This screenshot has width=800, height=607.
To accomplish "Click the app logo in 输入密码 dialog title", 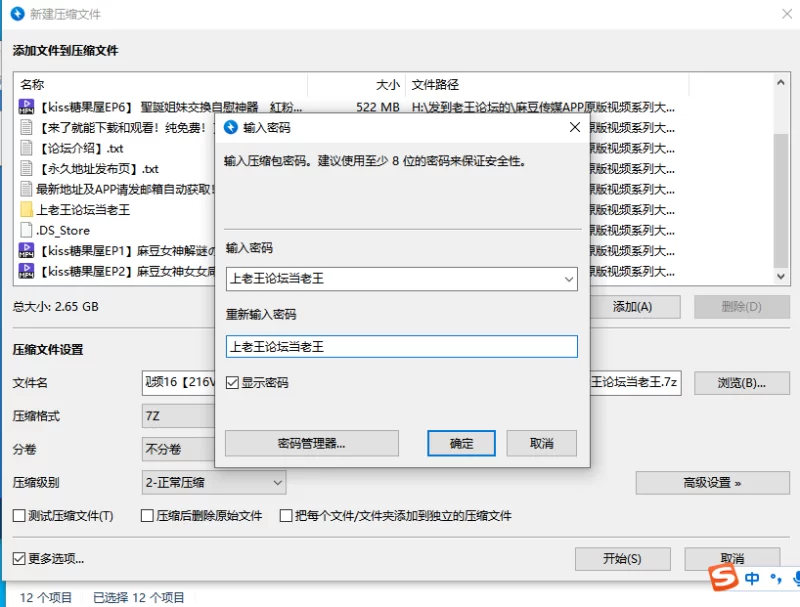I will [231, 127].
